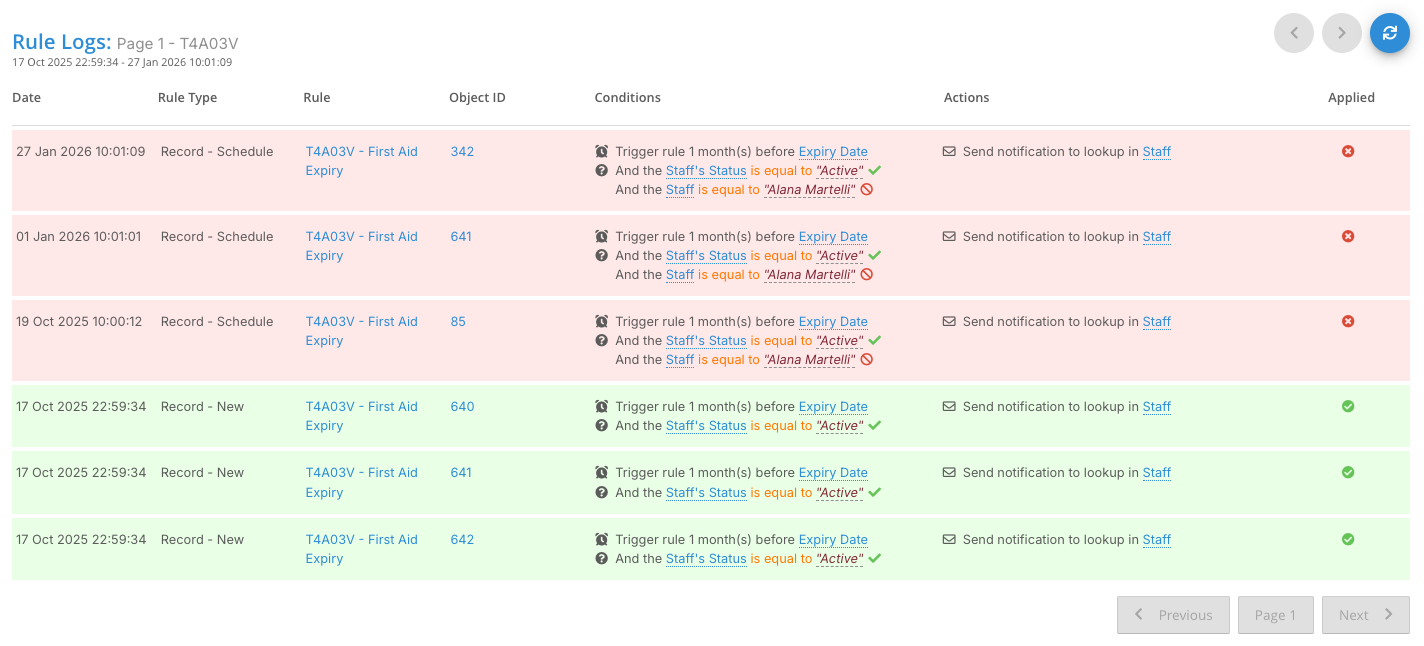Click envelope icon in 01 Jan 2026 row

(x=949, y=237)
